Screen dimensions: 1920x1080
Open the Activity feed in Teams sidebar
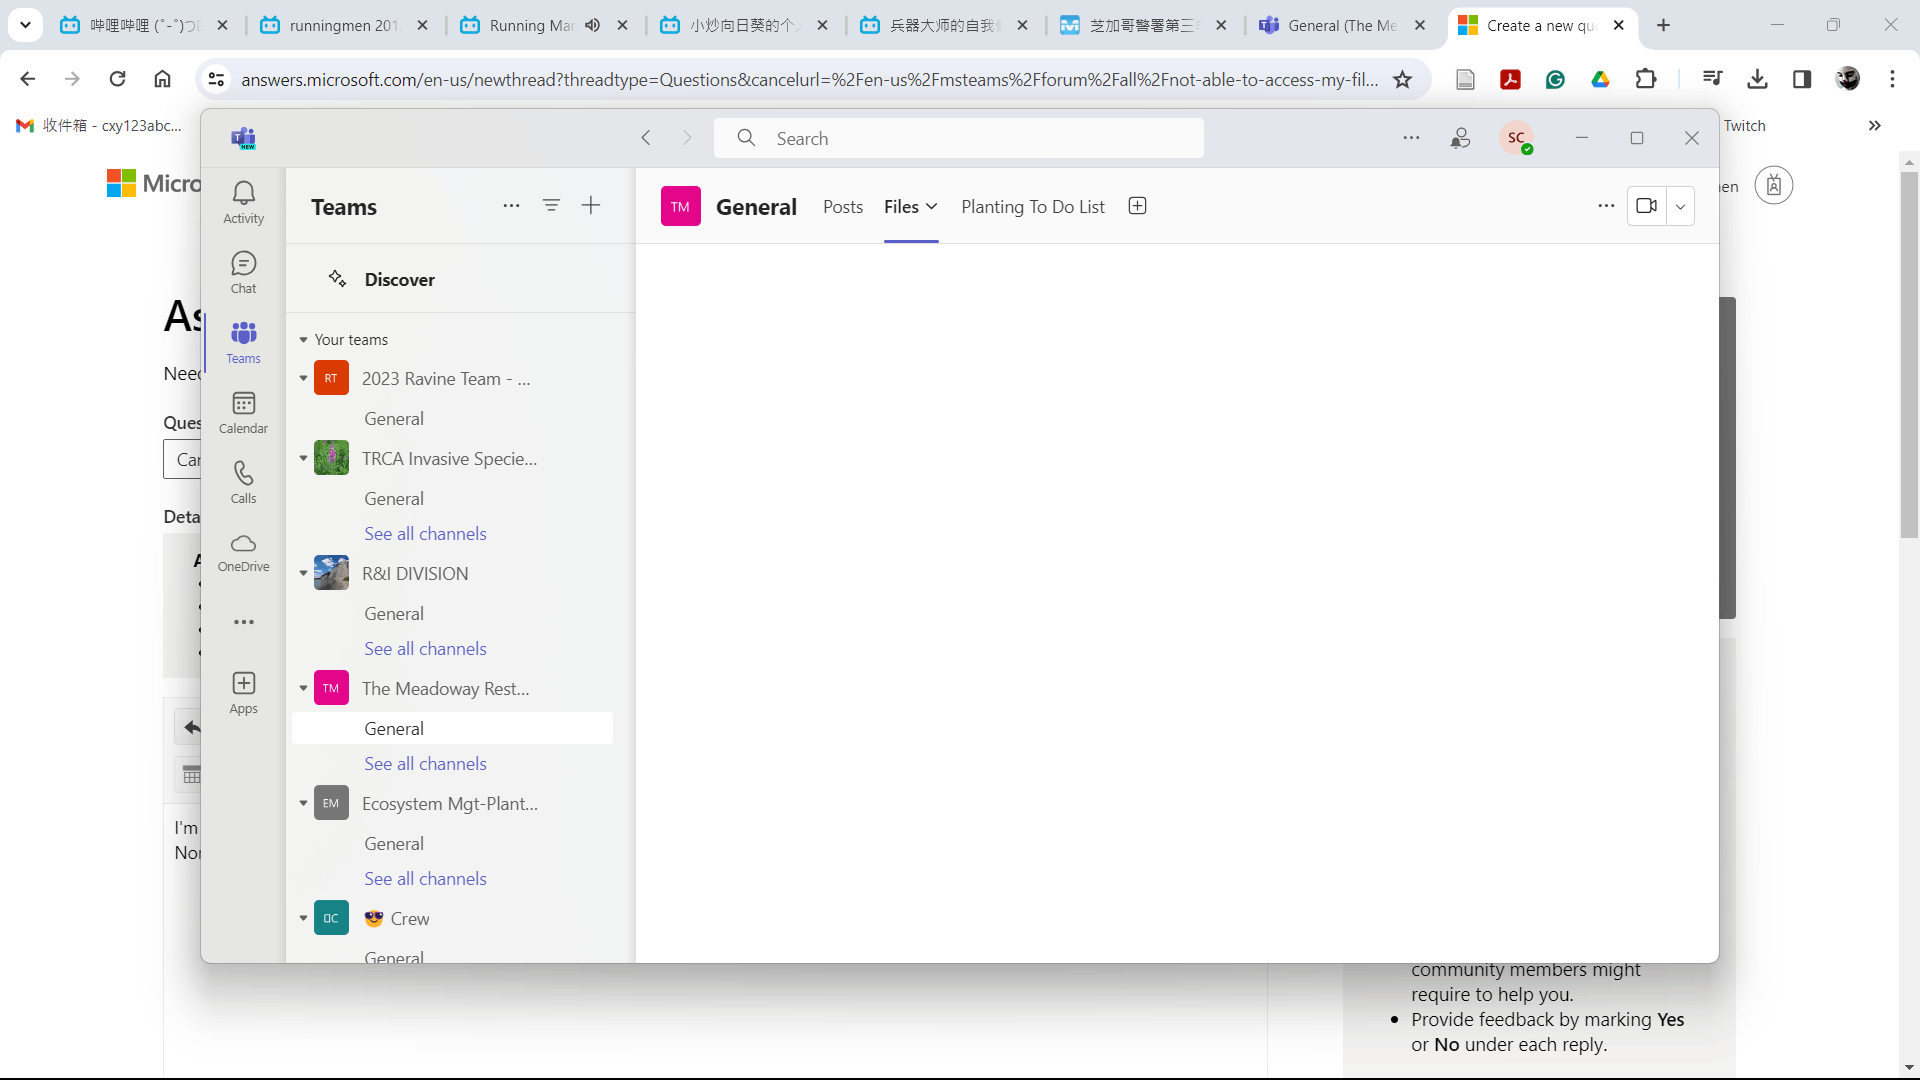coord(243,201)
